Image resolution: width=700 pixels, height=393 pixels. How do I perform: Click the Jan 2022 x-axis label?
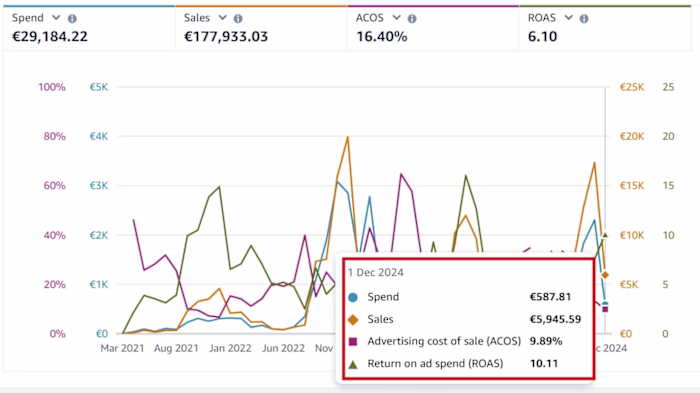coord(230,348)
